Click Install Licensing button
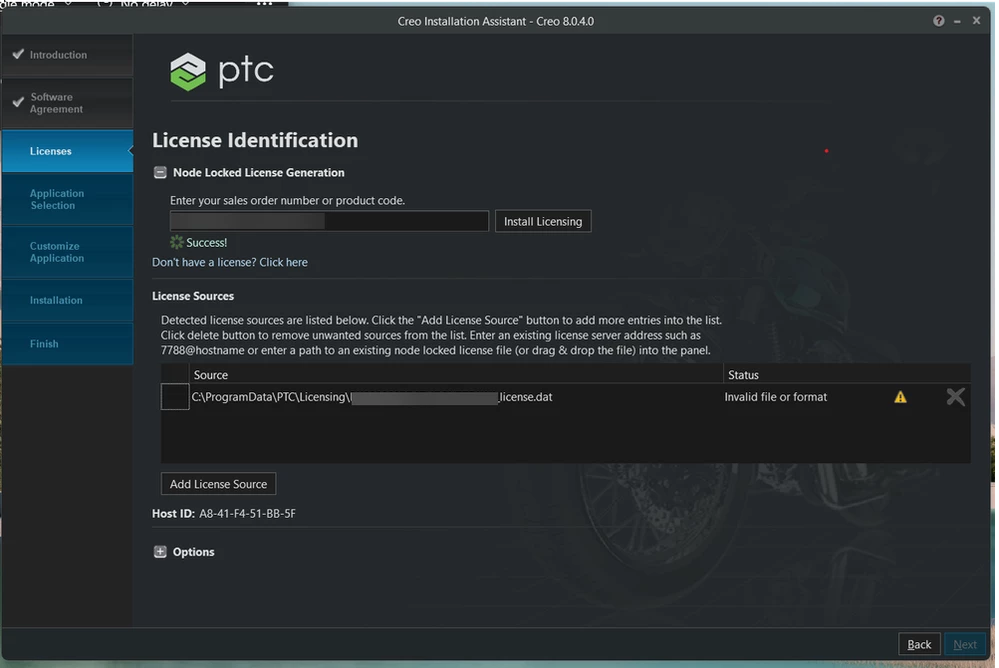Image resolution: width=999 pixels, height=668 pixels. (x=543, y=221)
